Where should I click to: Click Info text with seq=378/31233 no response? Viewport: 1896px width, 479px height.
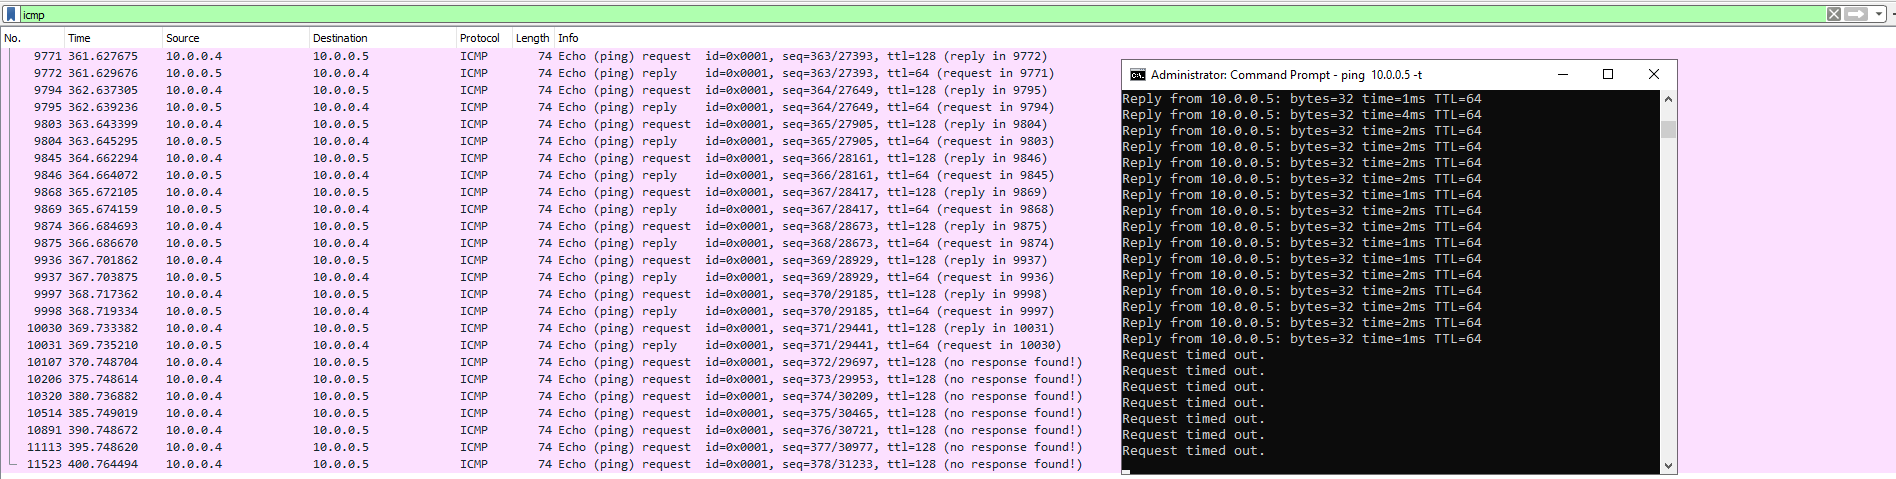(x=820, y=465)
